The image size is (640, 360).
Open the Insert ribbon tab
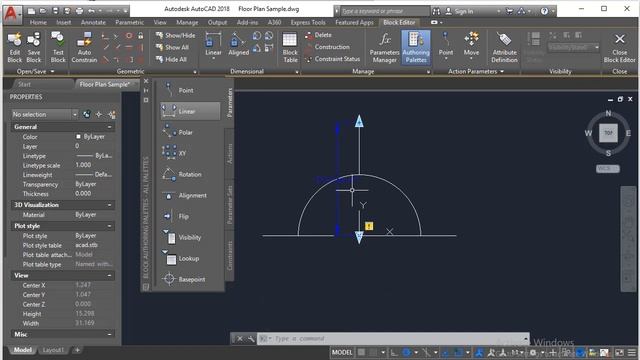tap(63, 22)
